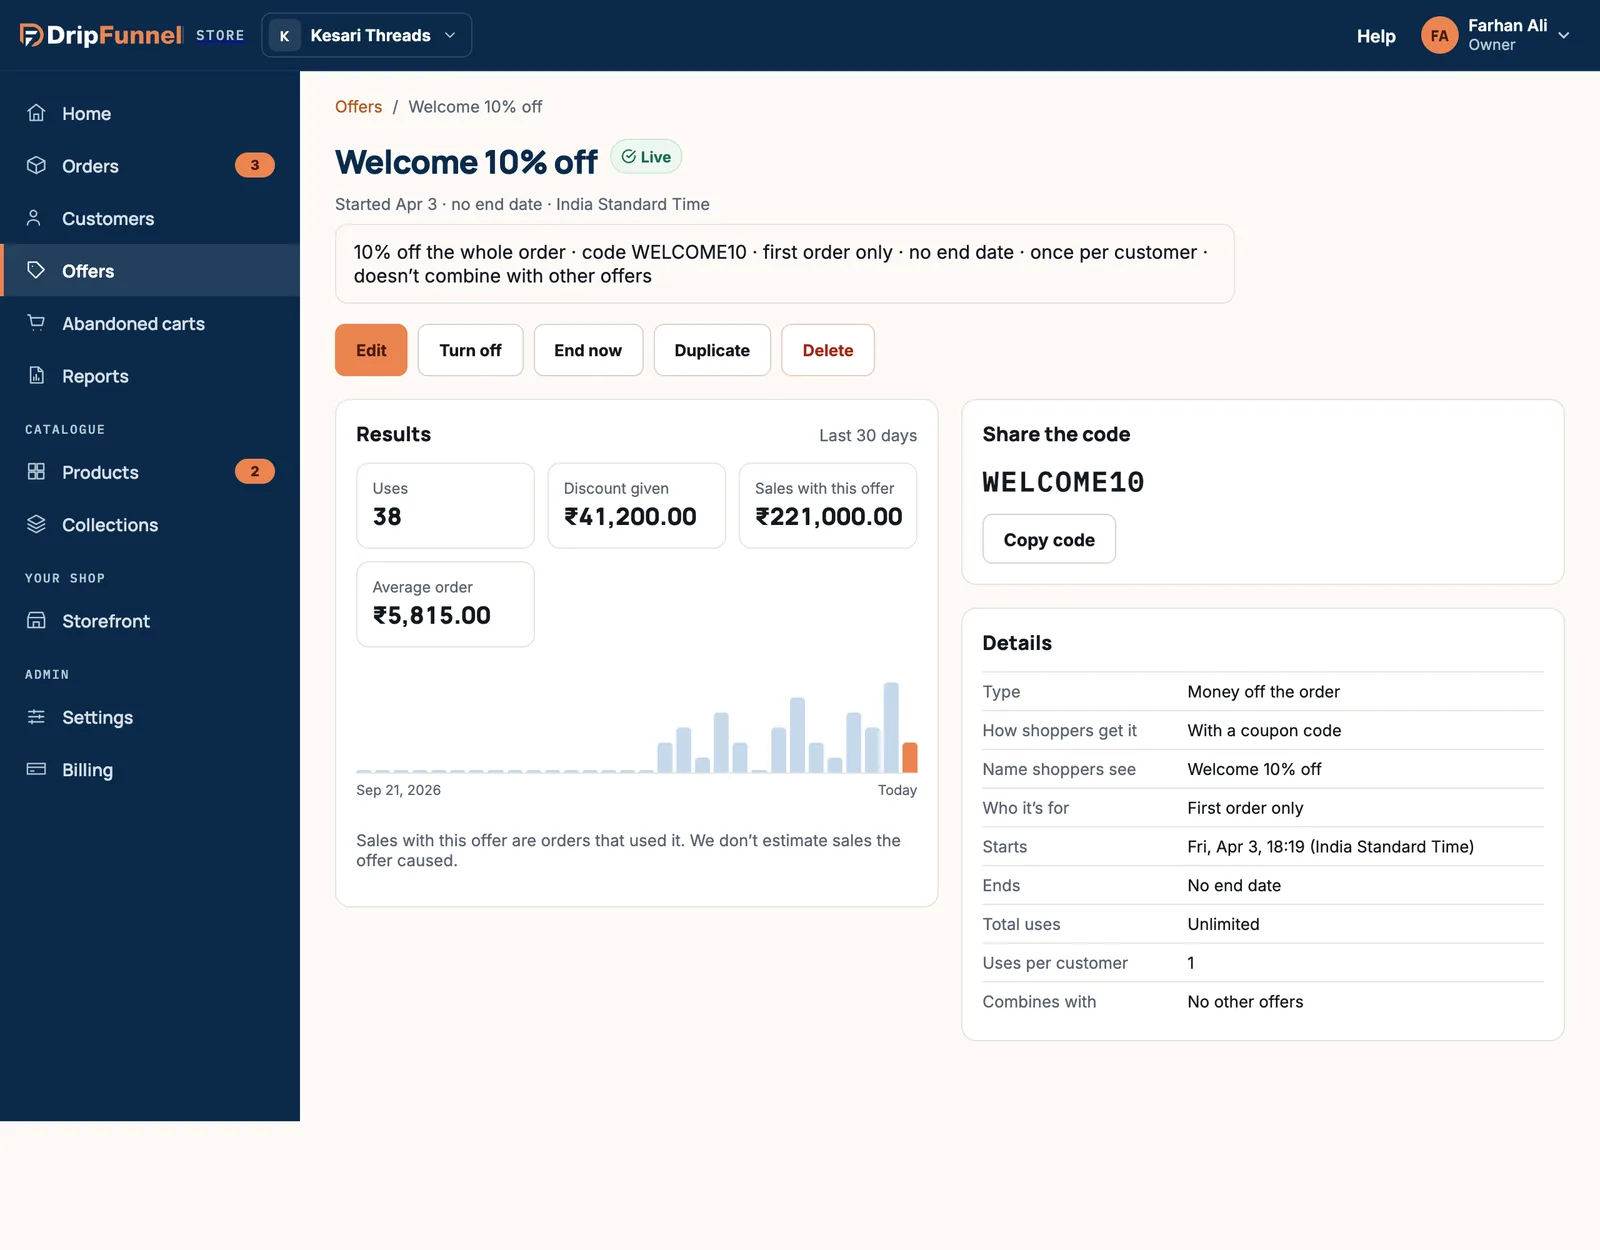Viewport: 1600px width, 1250px height.
Task: Open Abandoned carts page
Action: [x=150, y=323]
